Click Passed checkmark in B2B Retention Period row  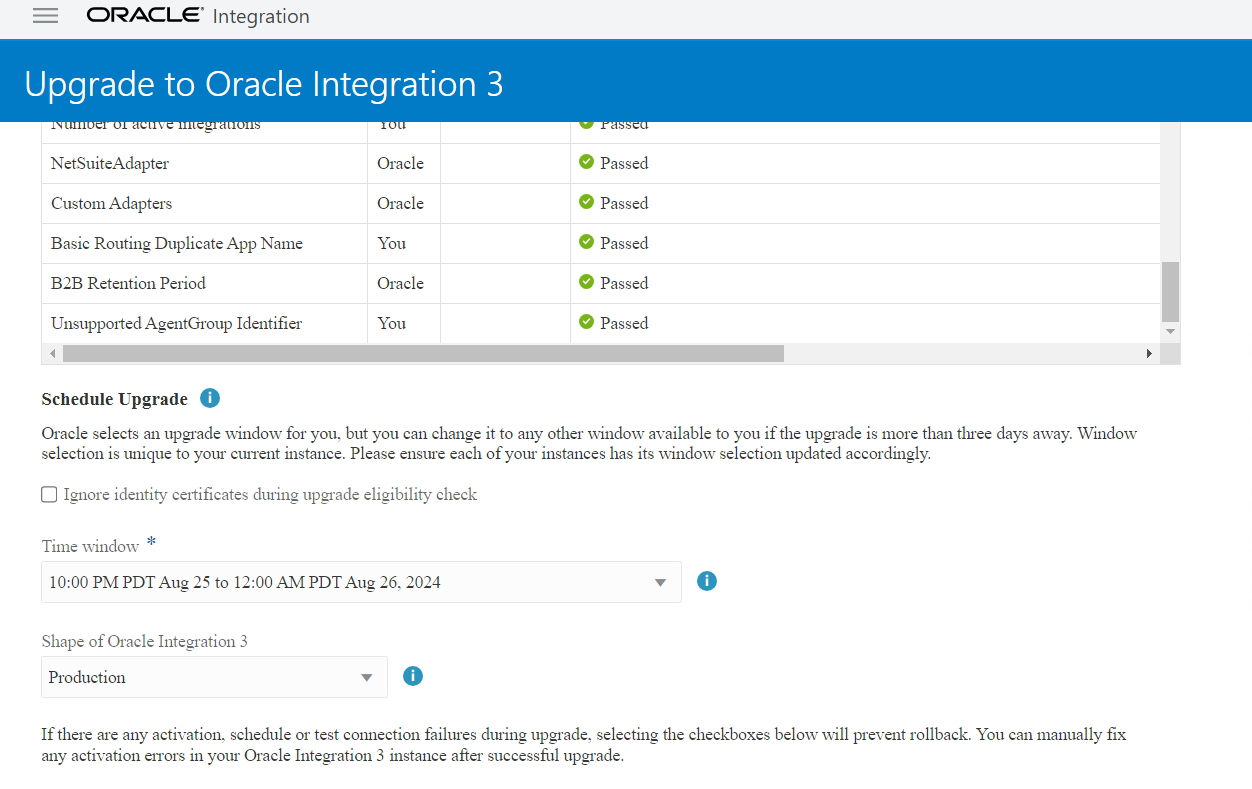[587, 282]
